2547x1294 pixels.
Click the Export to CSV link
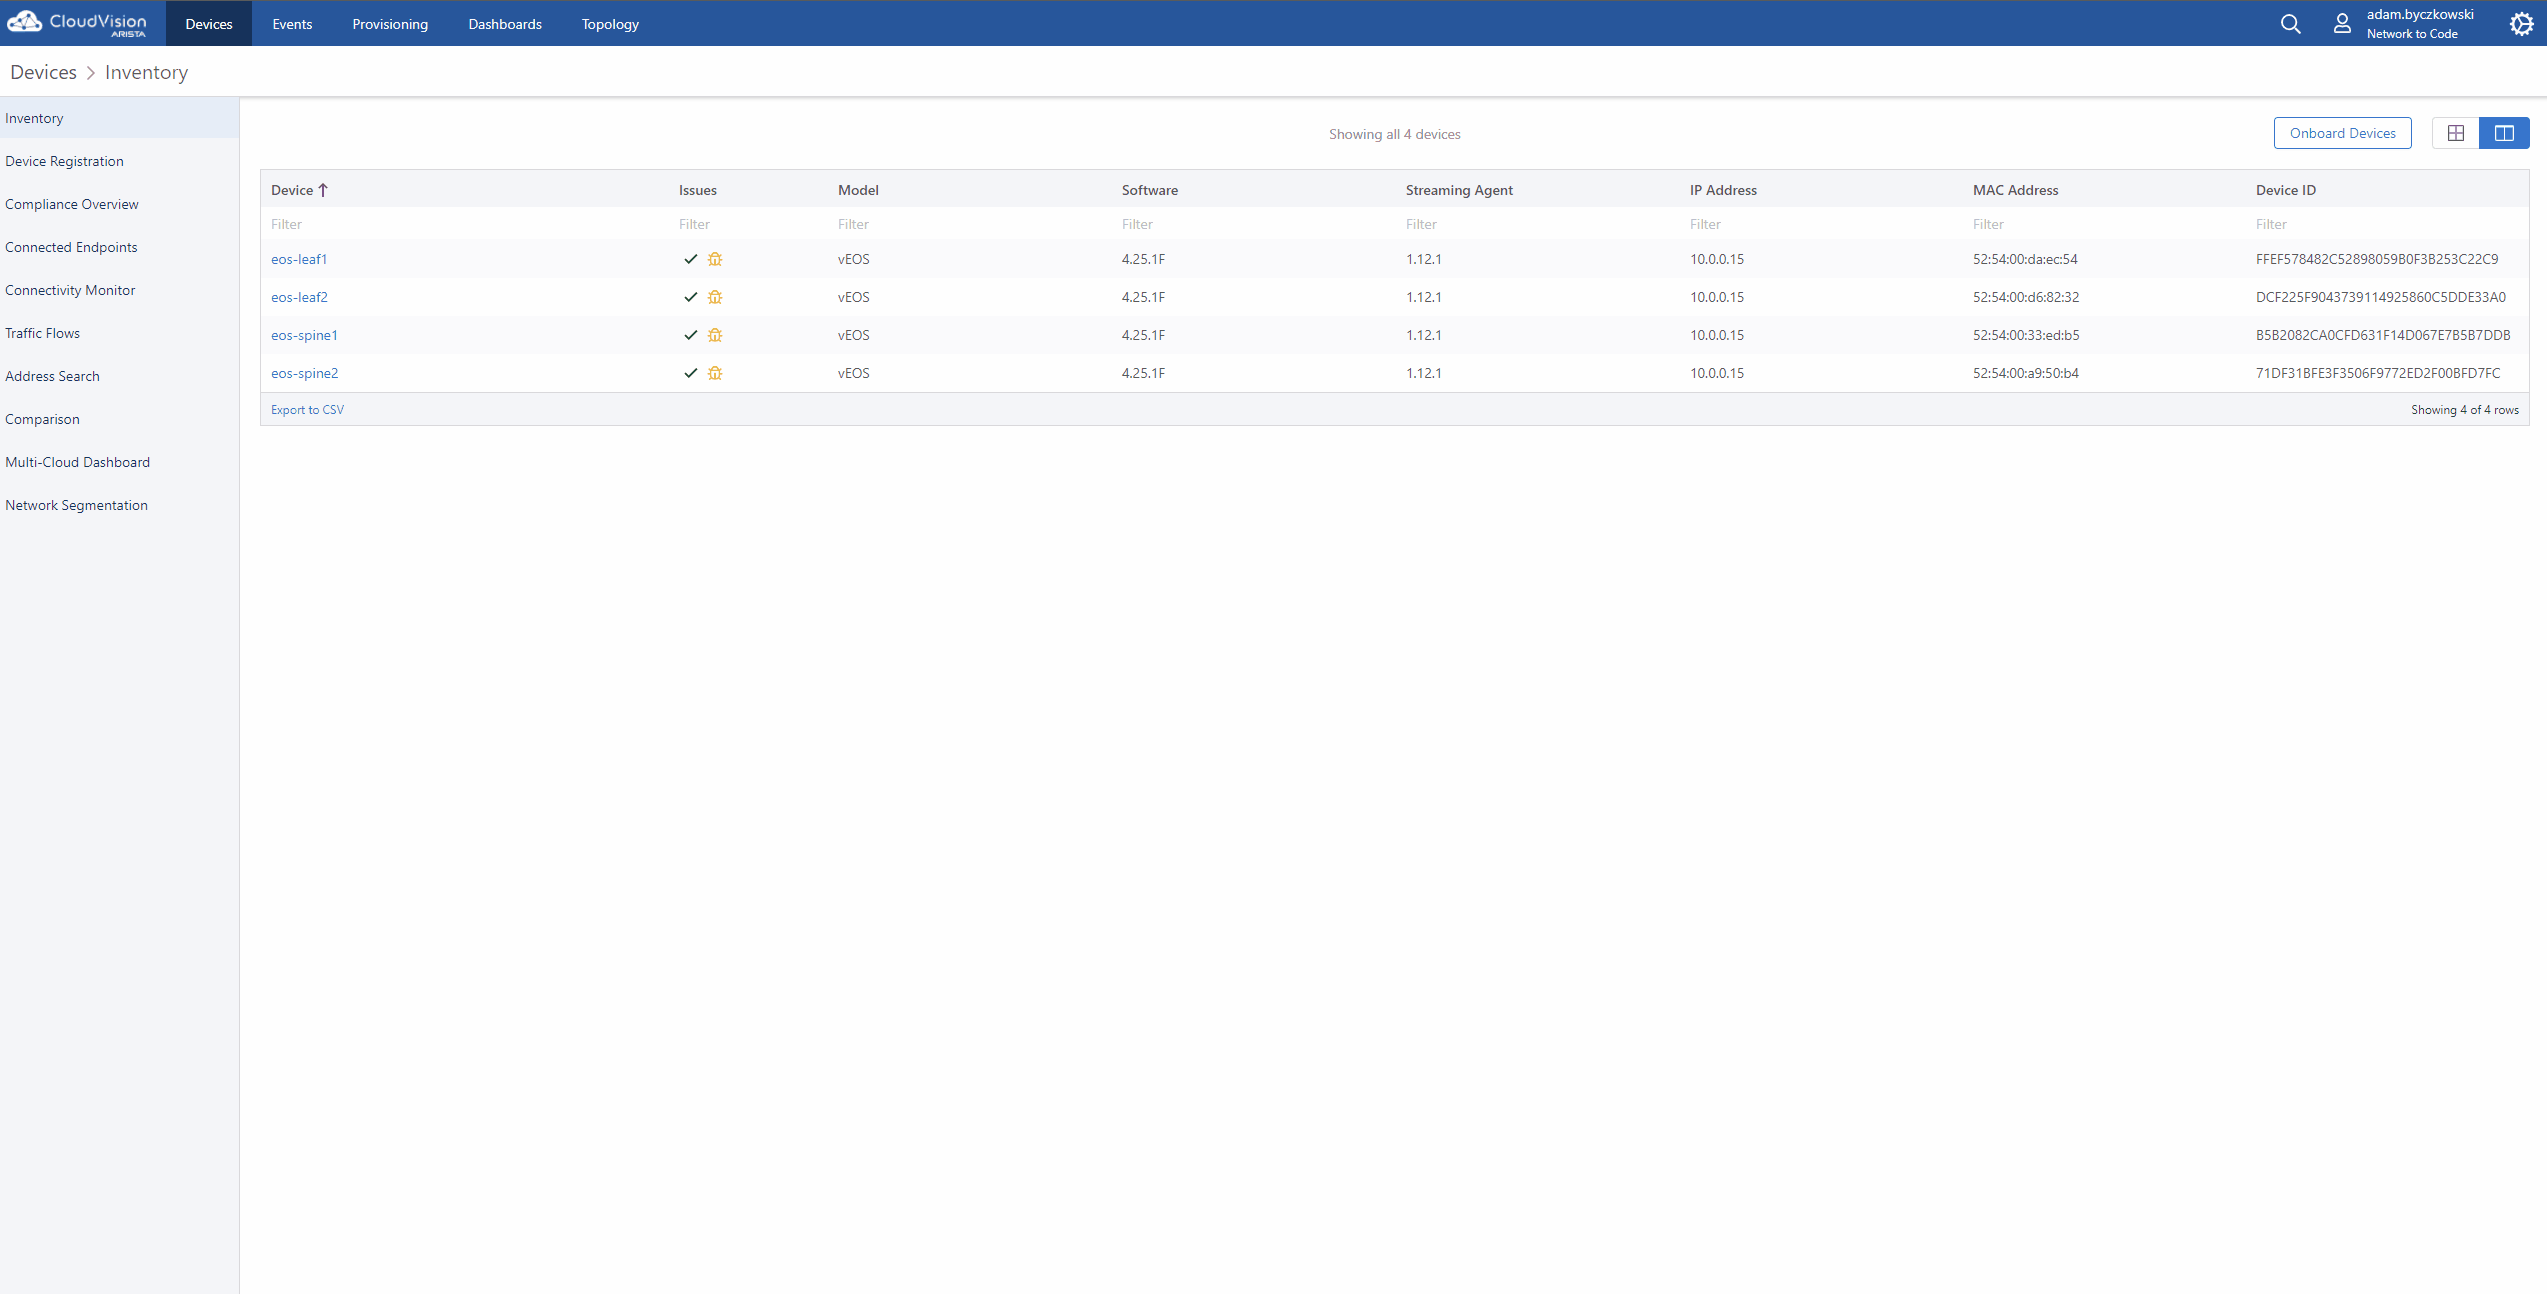click(x=307, y=410)
